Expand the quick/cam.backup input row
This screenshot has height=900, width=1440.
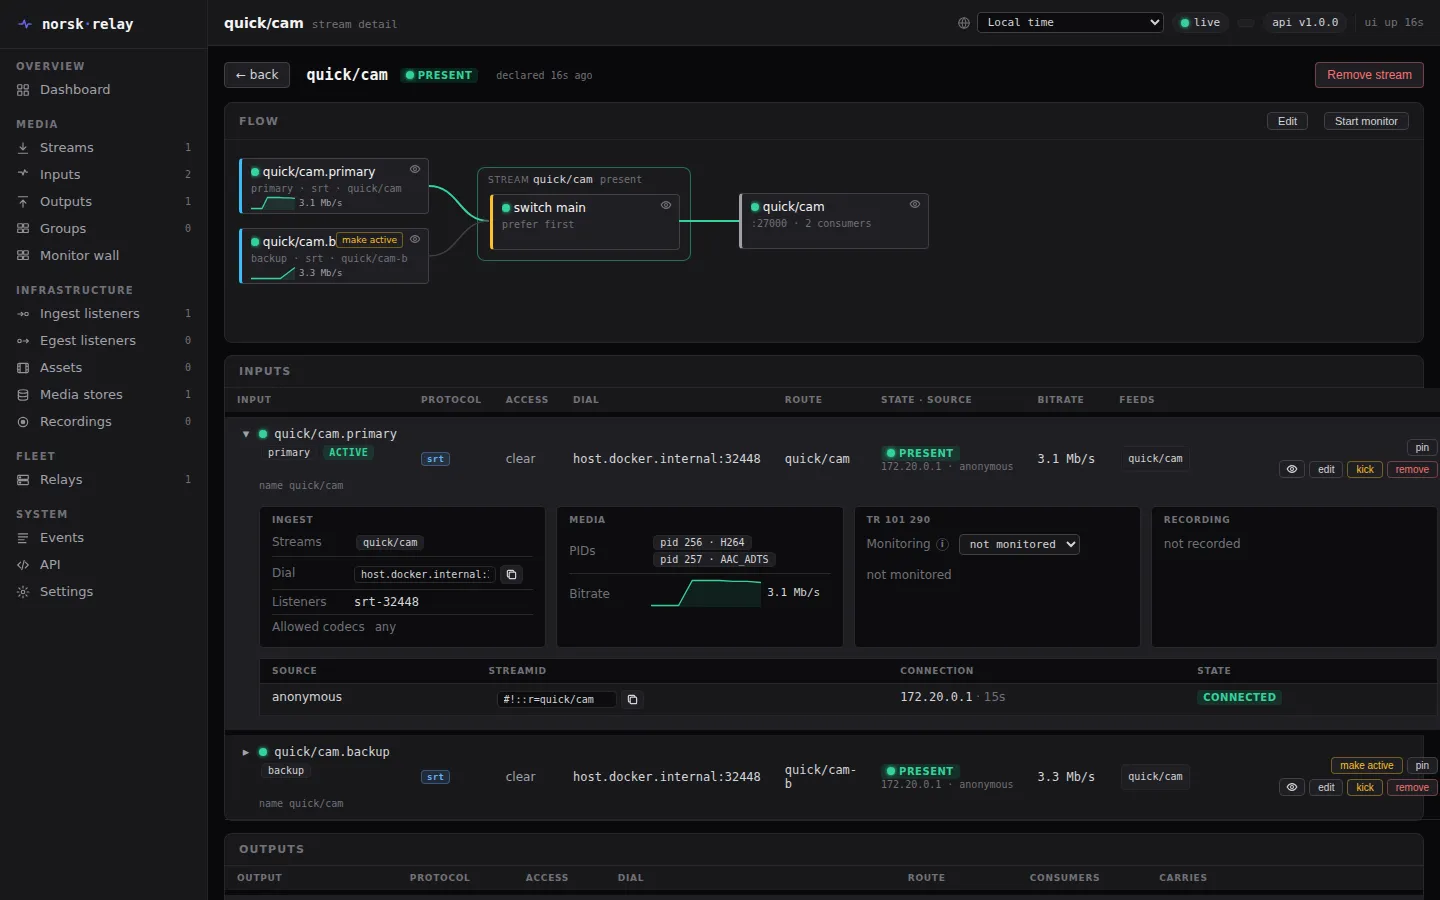[x=246, y=752]
